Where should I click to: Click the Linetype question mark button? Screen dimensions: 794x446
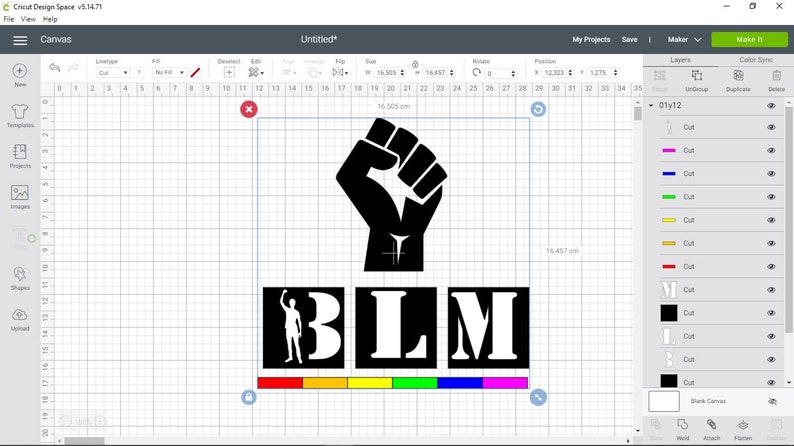(x=139, y=73)
